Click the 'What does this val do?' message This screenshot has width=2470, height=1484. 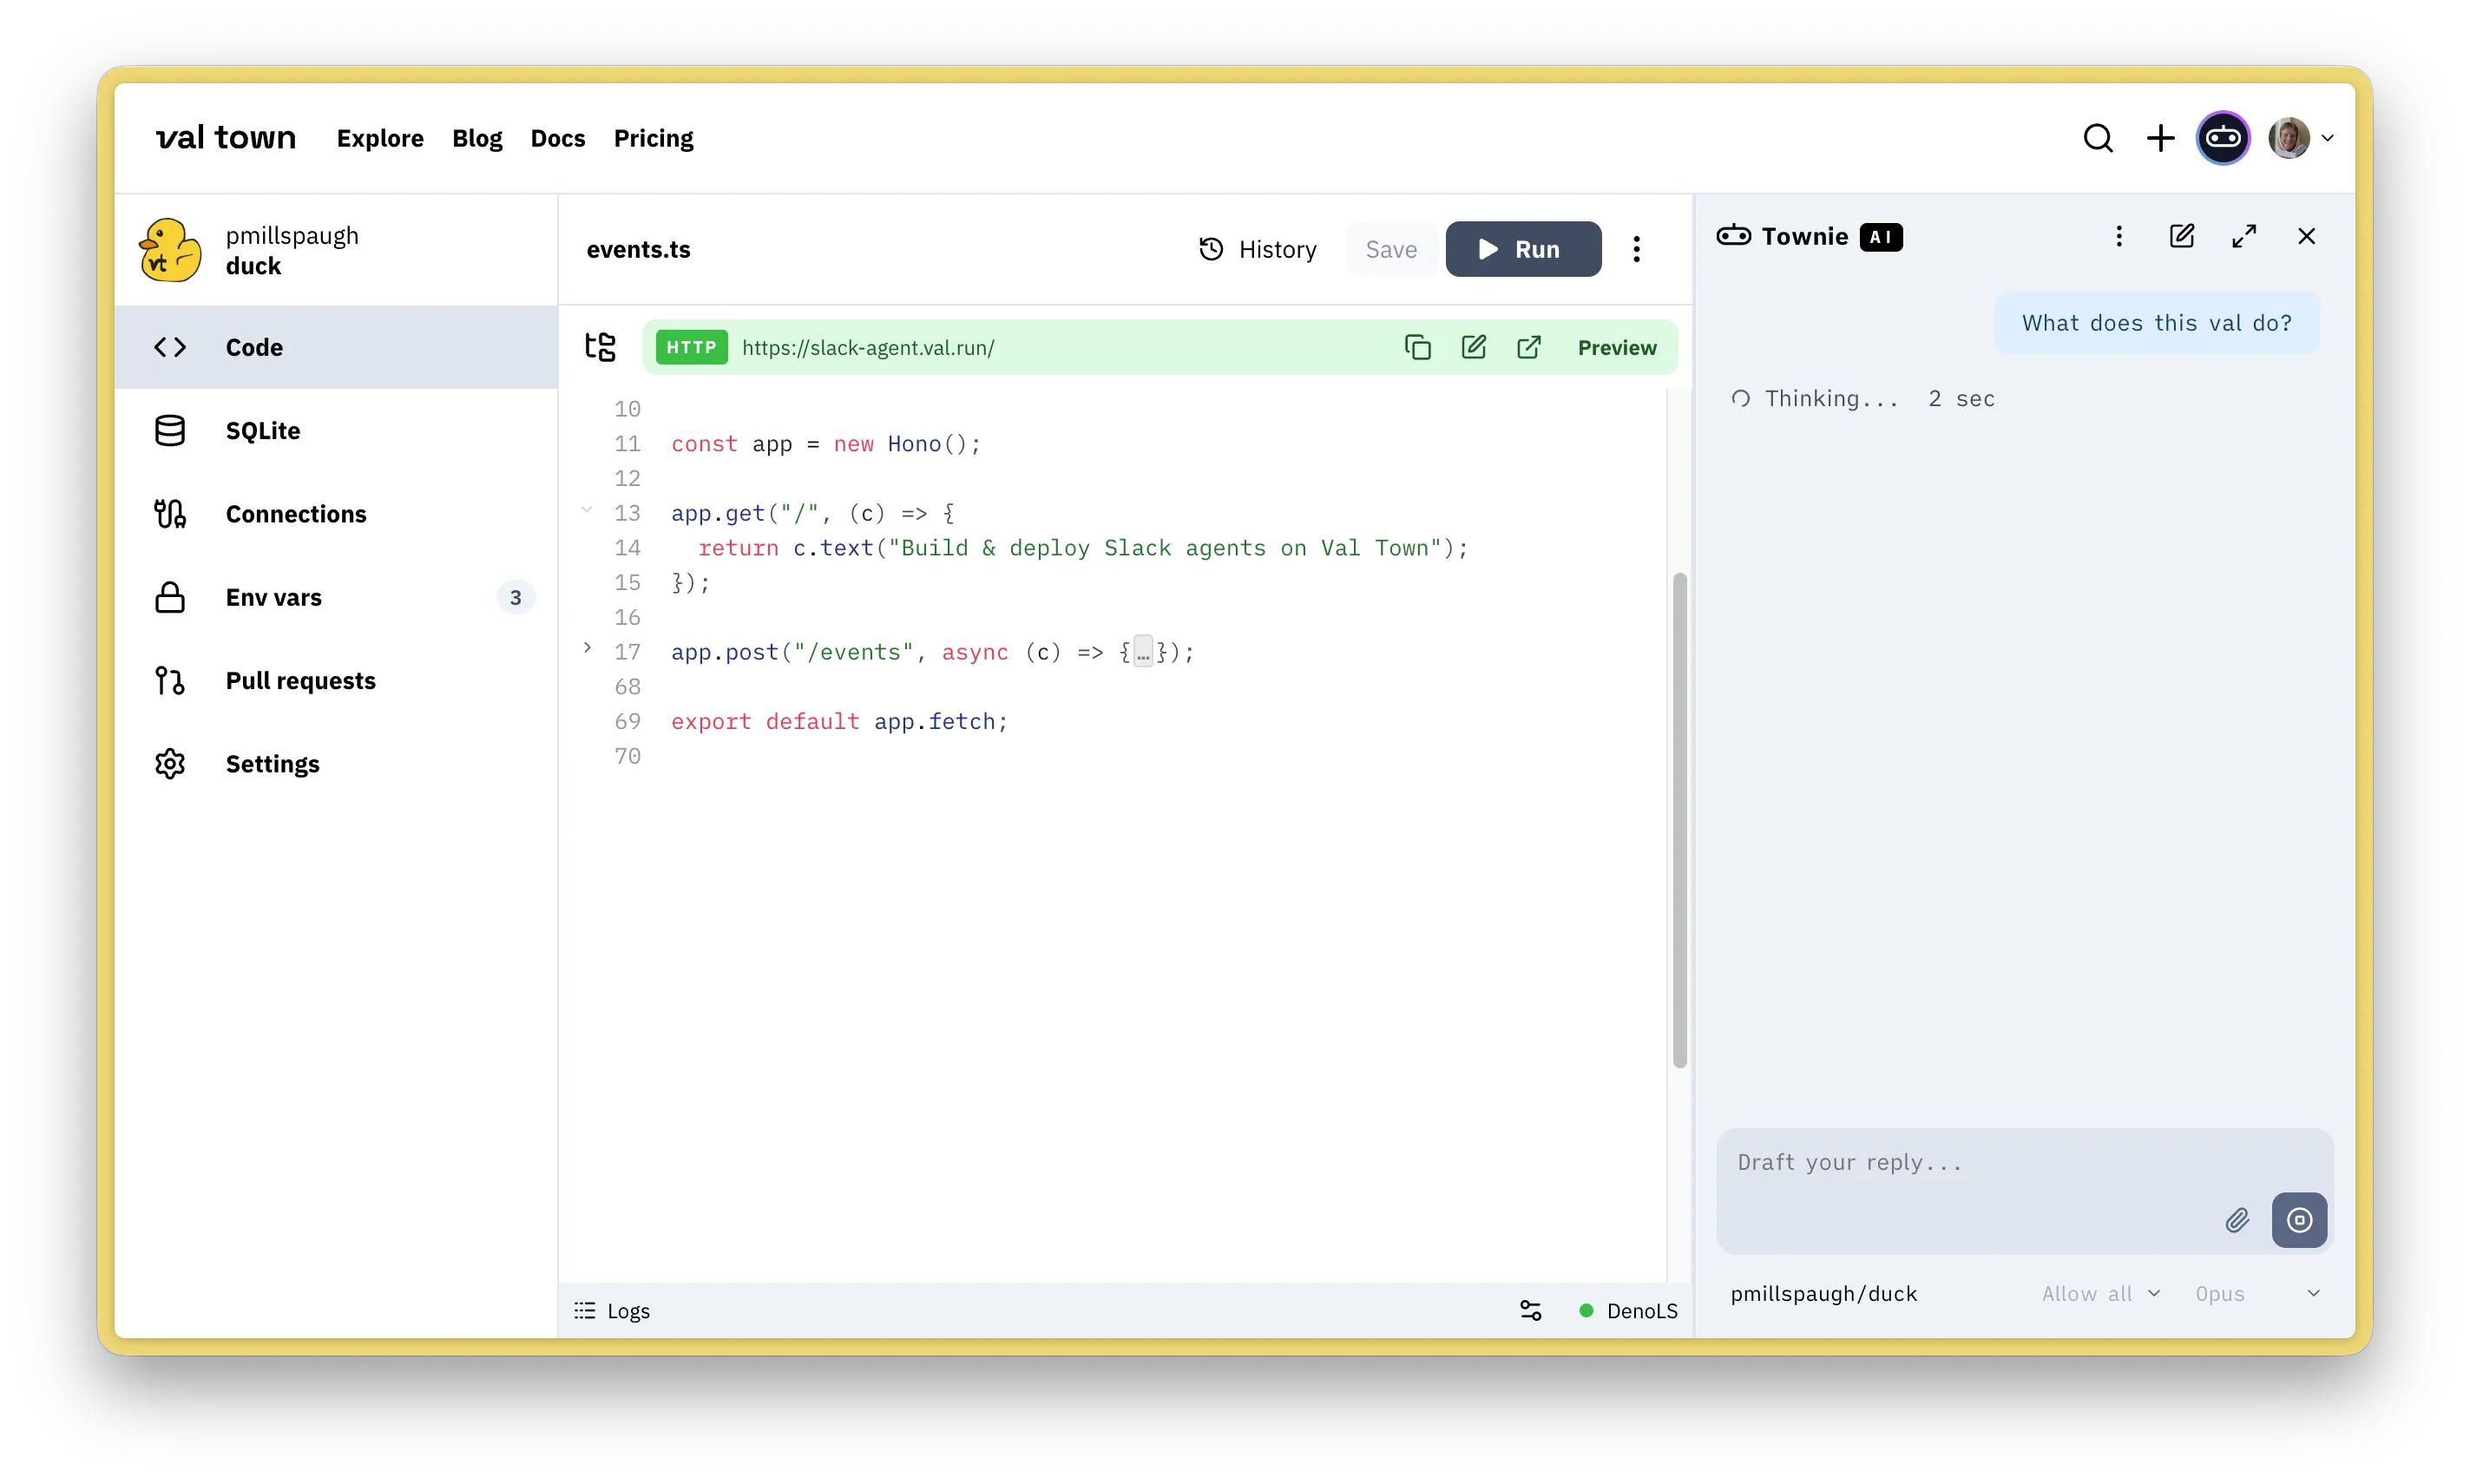[x=2157, y=323]
